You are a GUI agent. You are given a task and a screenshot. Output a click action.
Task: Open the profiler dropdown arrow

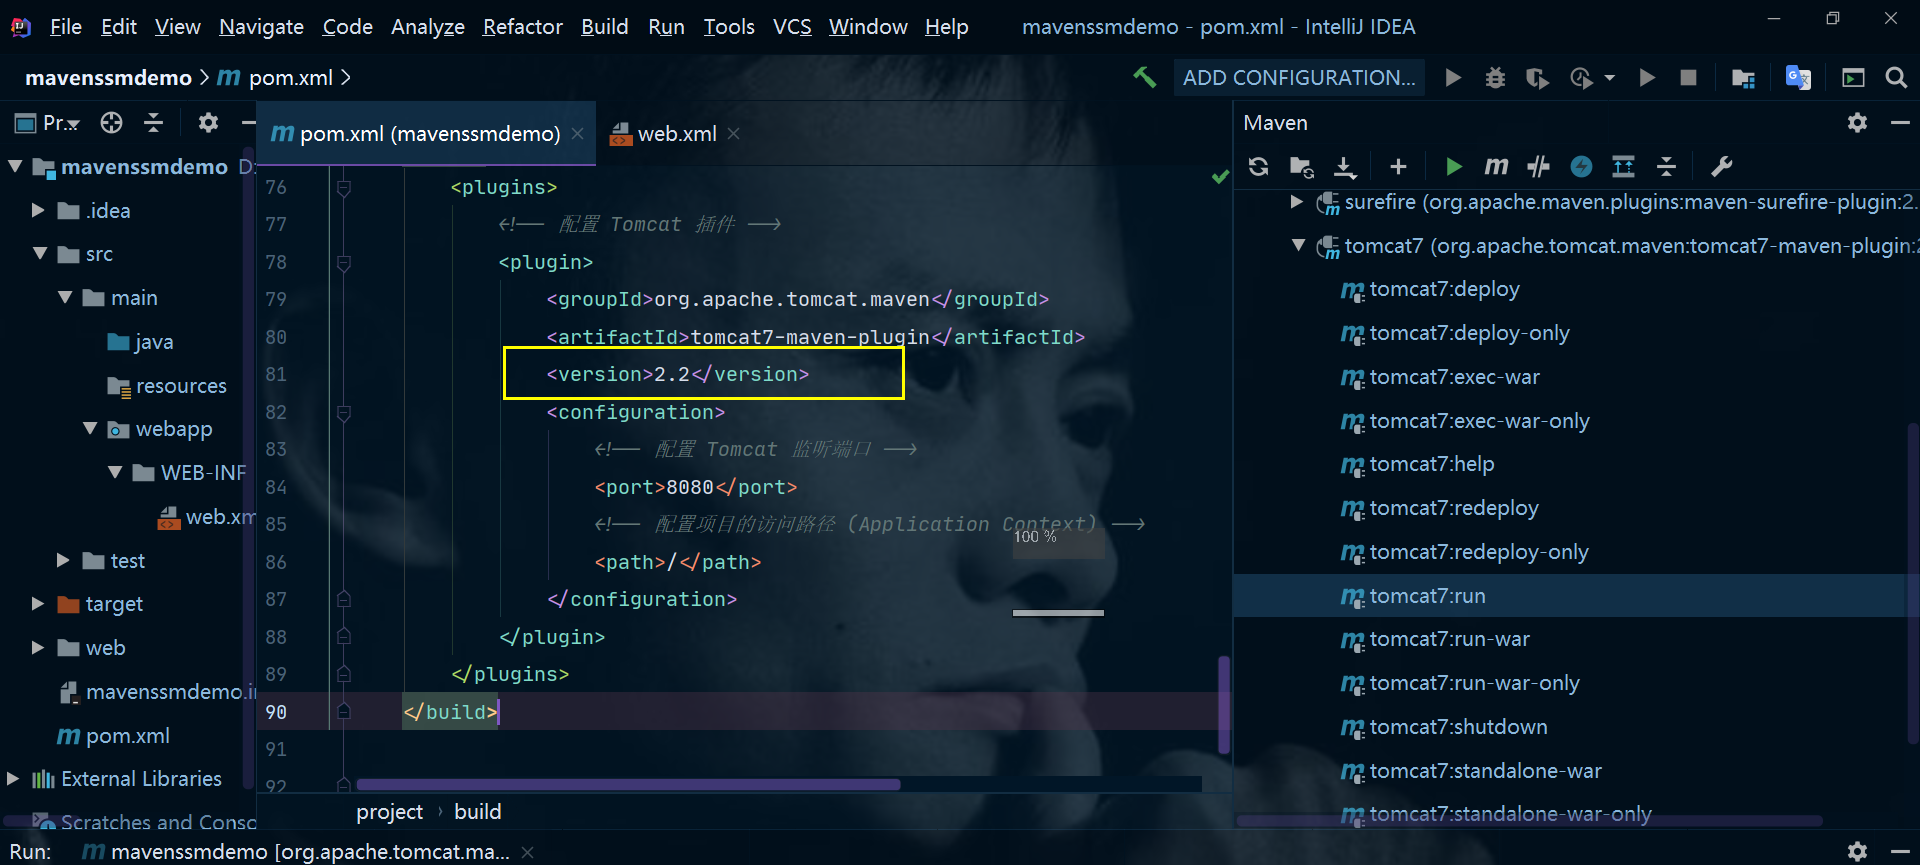(1609, 77)
